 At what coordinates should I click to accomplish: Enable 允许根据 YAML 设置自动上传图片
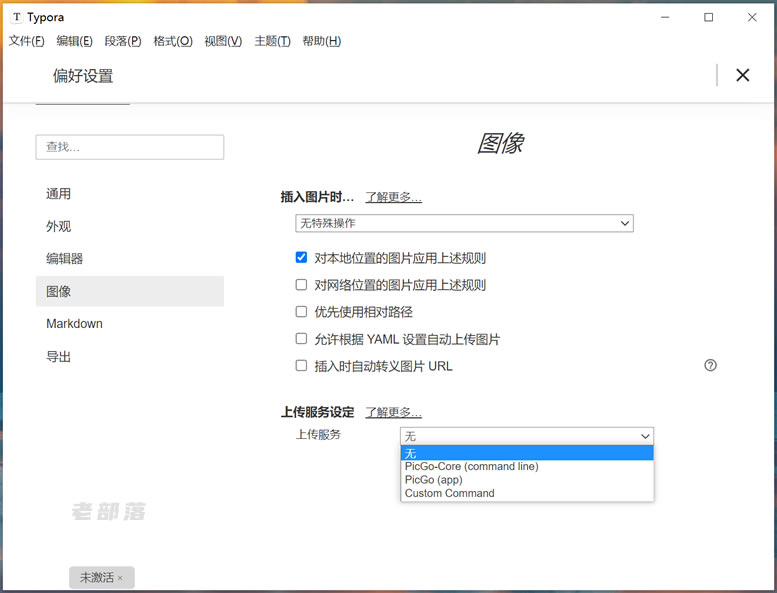tap(301, 339)
